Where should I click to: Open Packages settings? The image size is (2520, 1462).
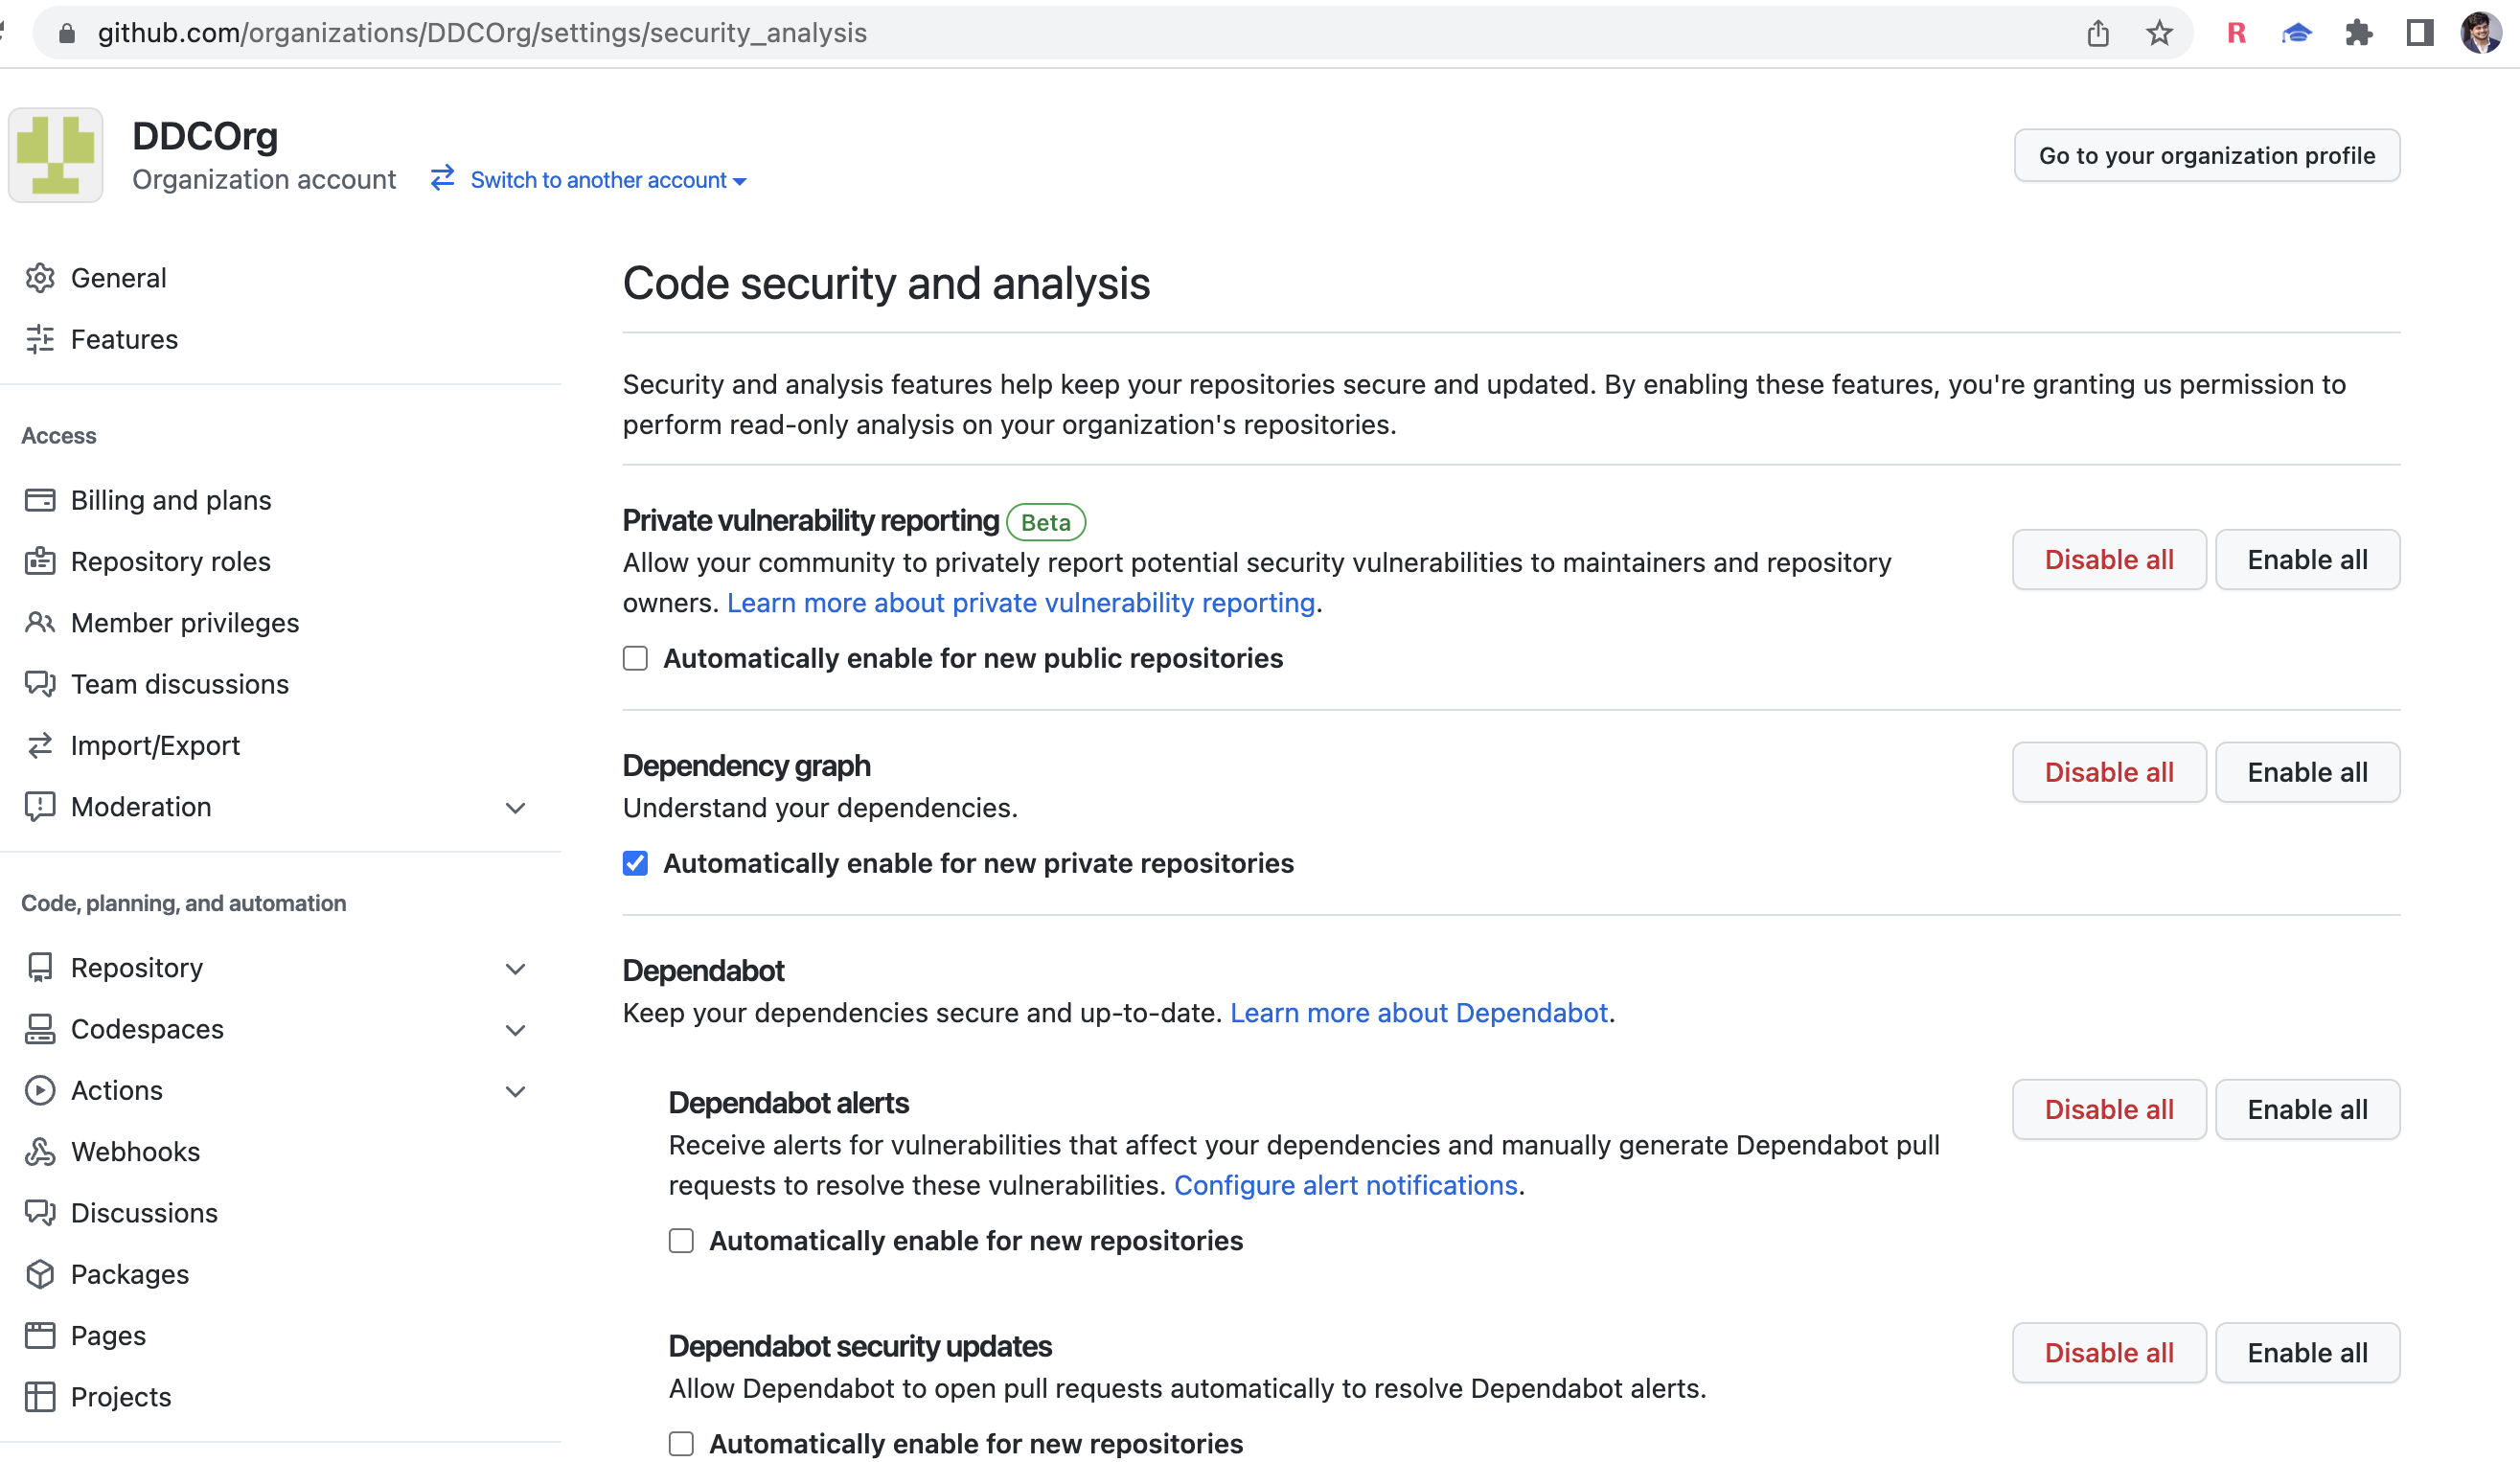click(x=130, y=1274)
